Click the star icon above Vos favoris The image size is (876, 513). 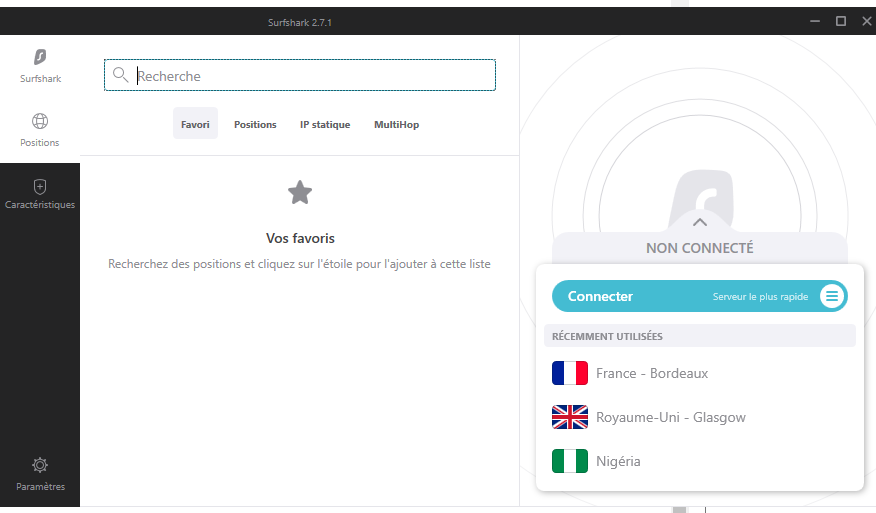tap(300, 193)
